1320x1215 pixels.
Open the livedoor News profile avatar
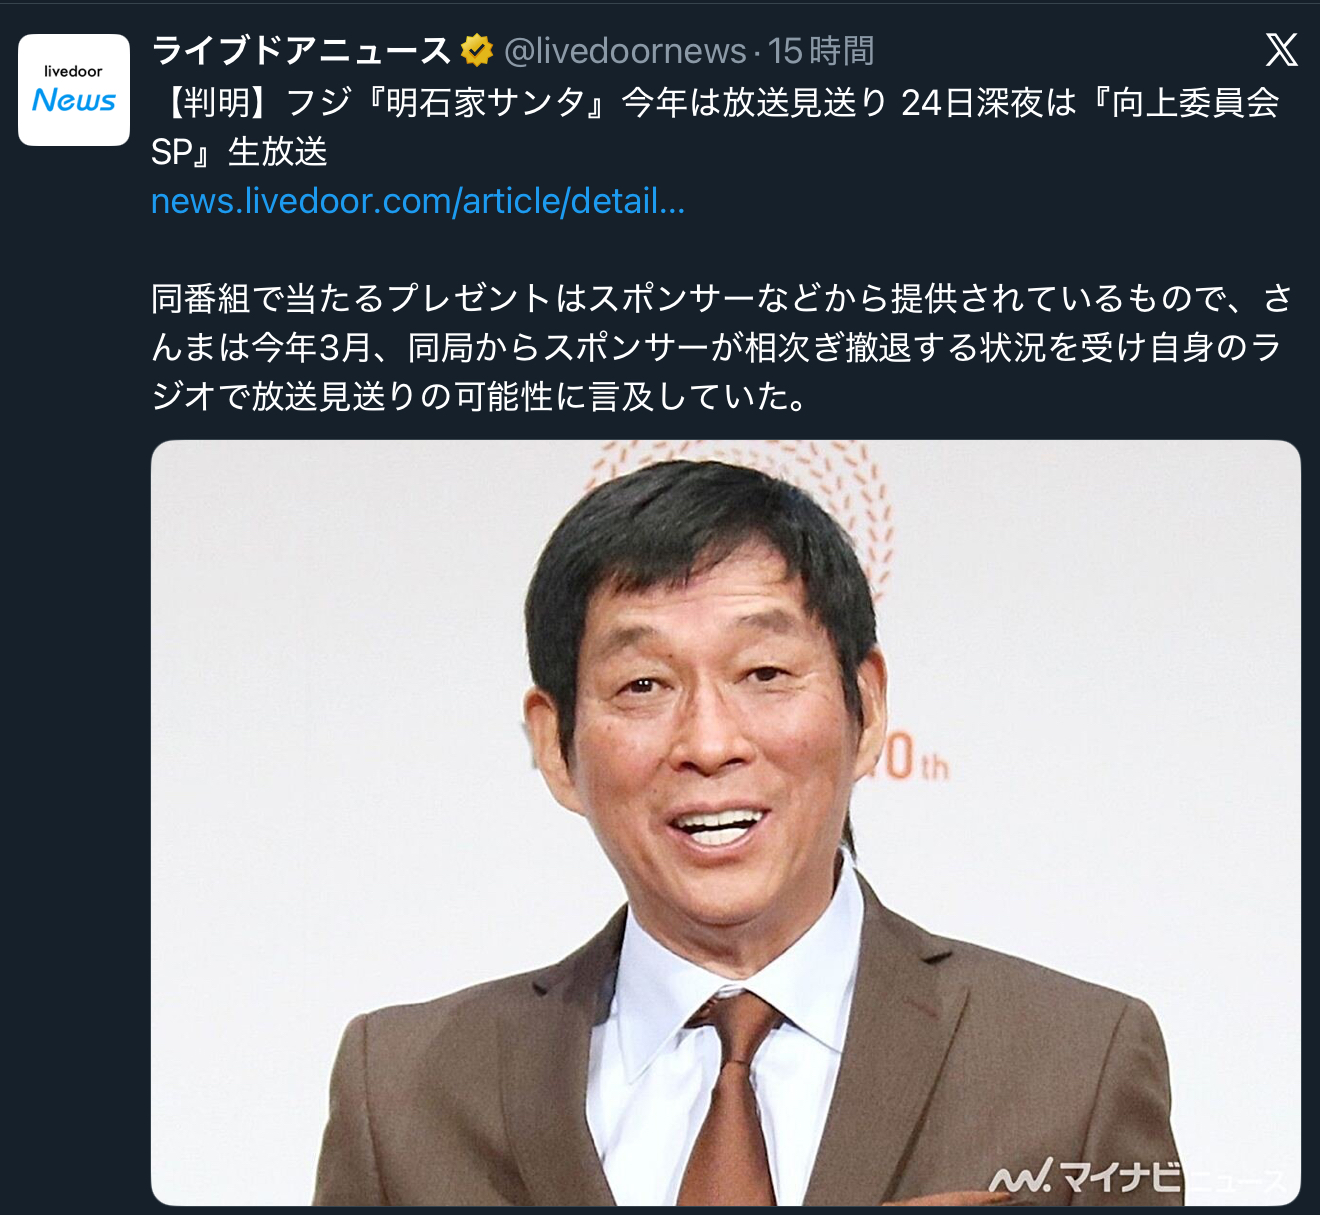click(74, 90)
